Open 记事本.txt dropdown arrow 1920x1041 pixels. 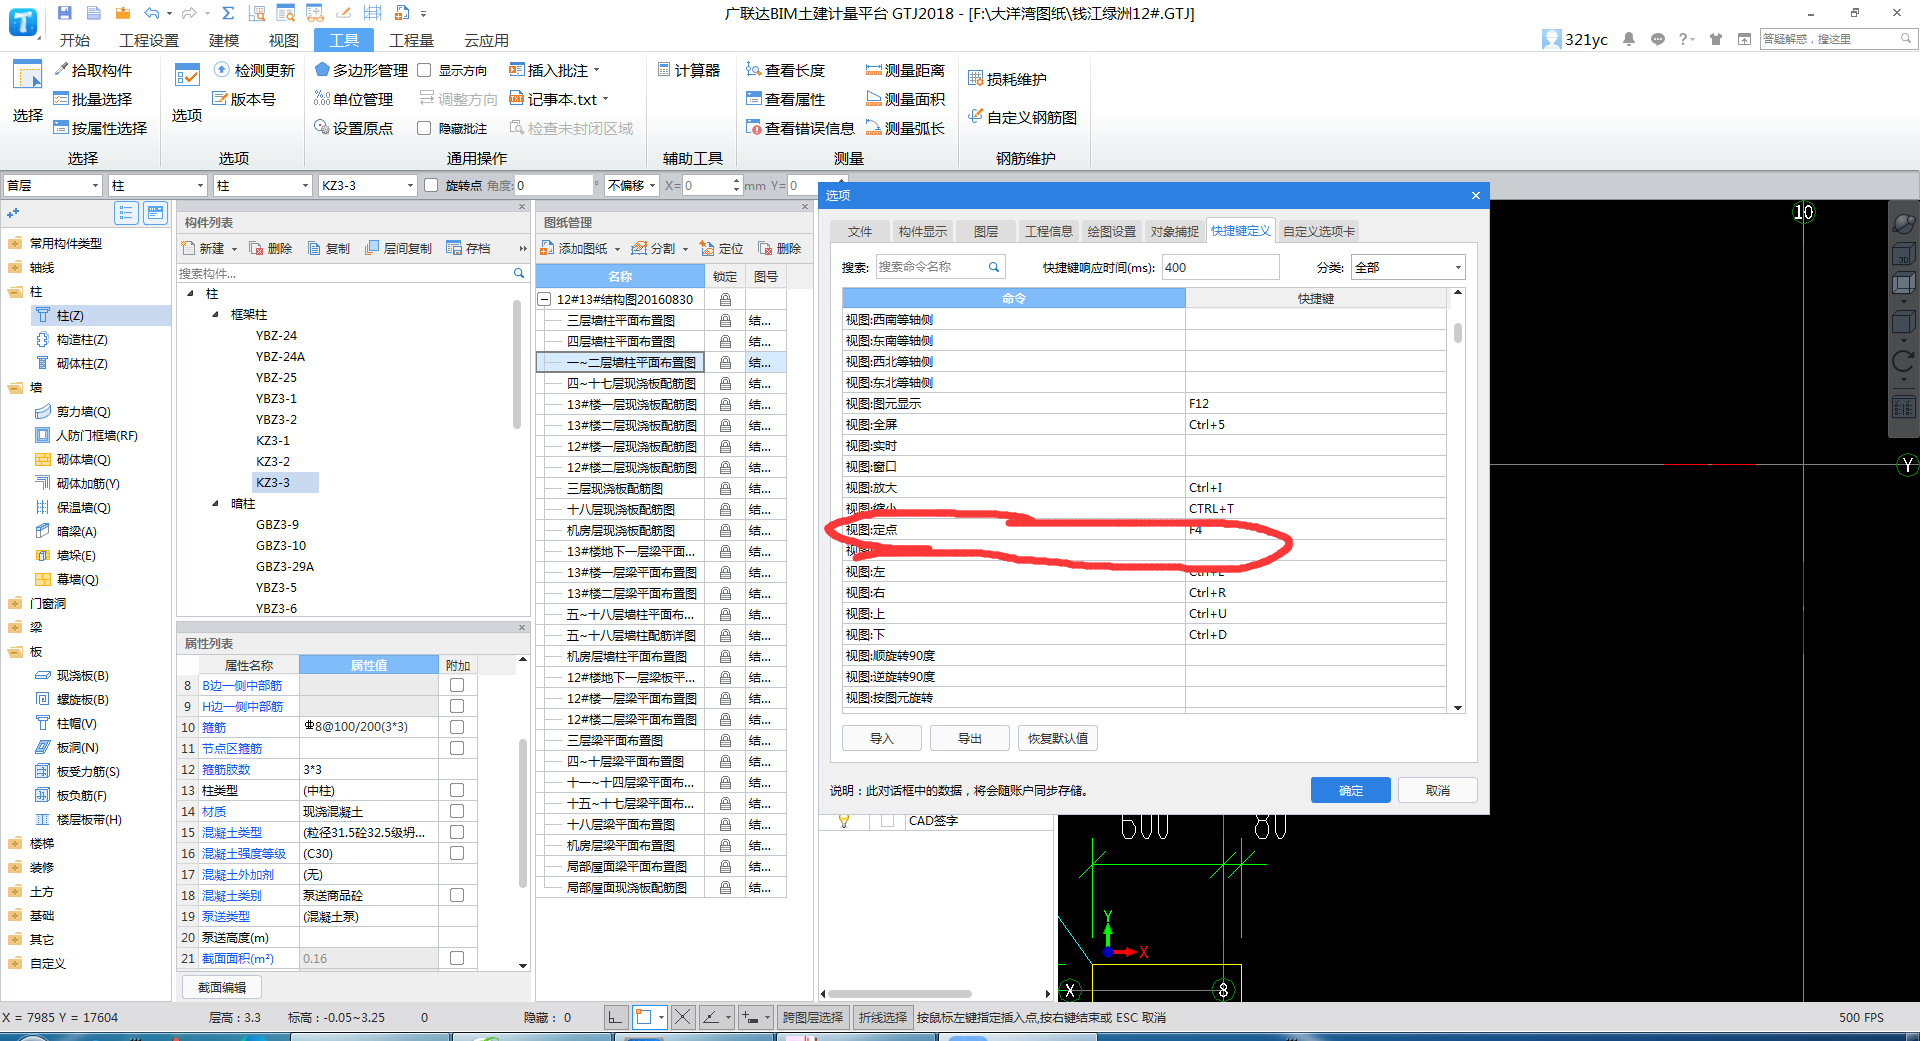605,99
